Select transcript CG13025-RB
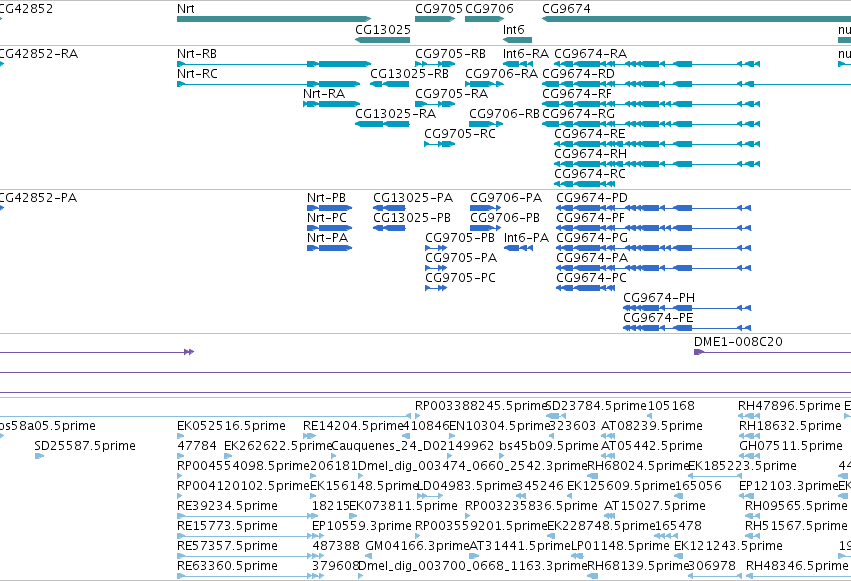851x581 pixels. 409,74
